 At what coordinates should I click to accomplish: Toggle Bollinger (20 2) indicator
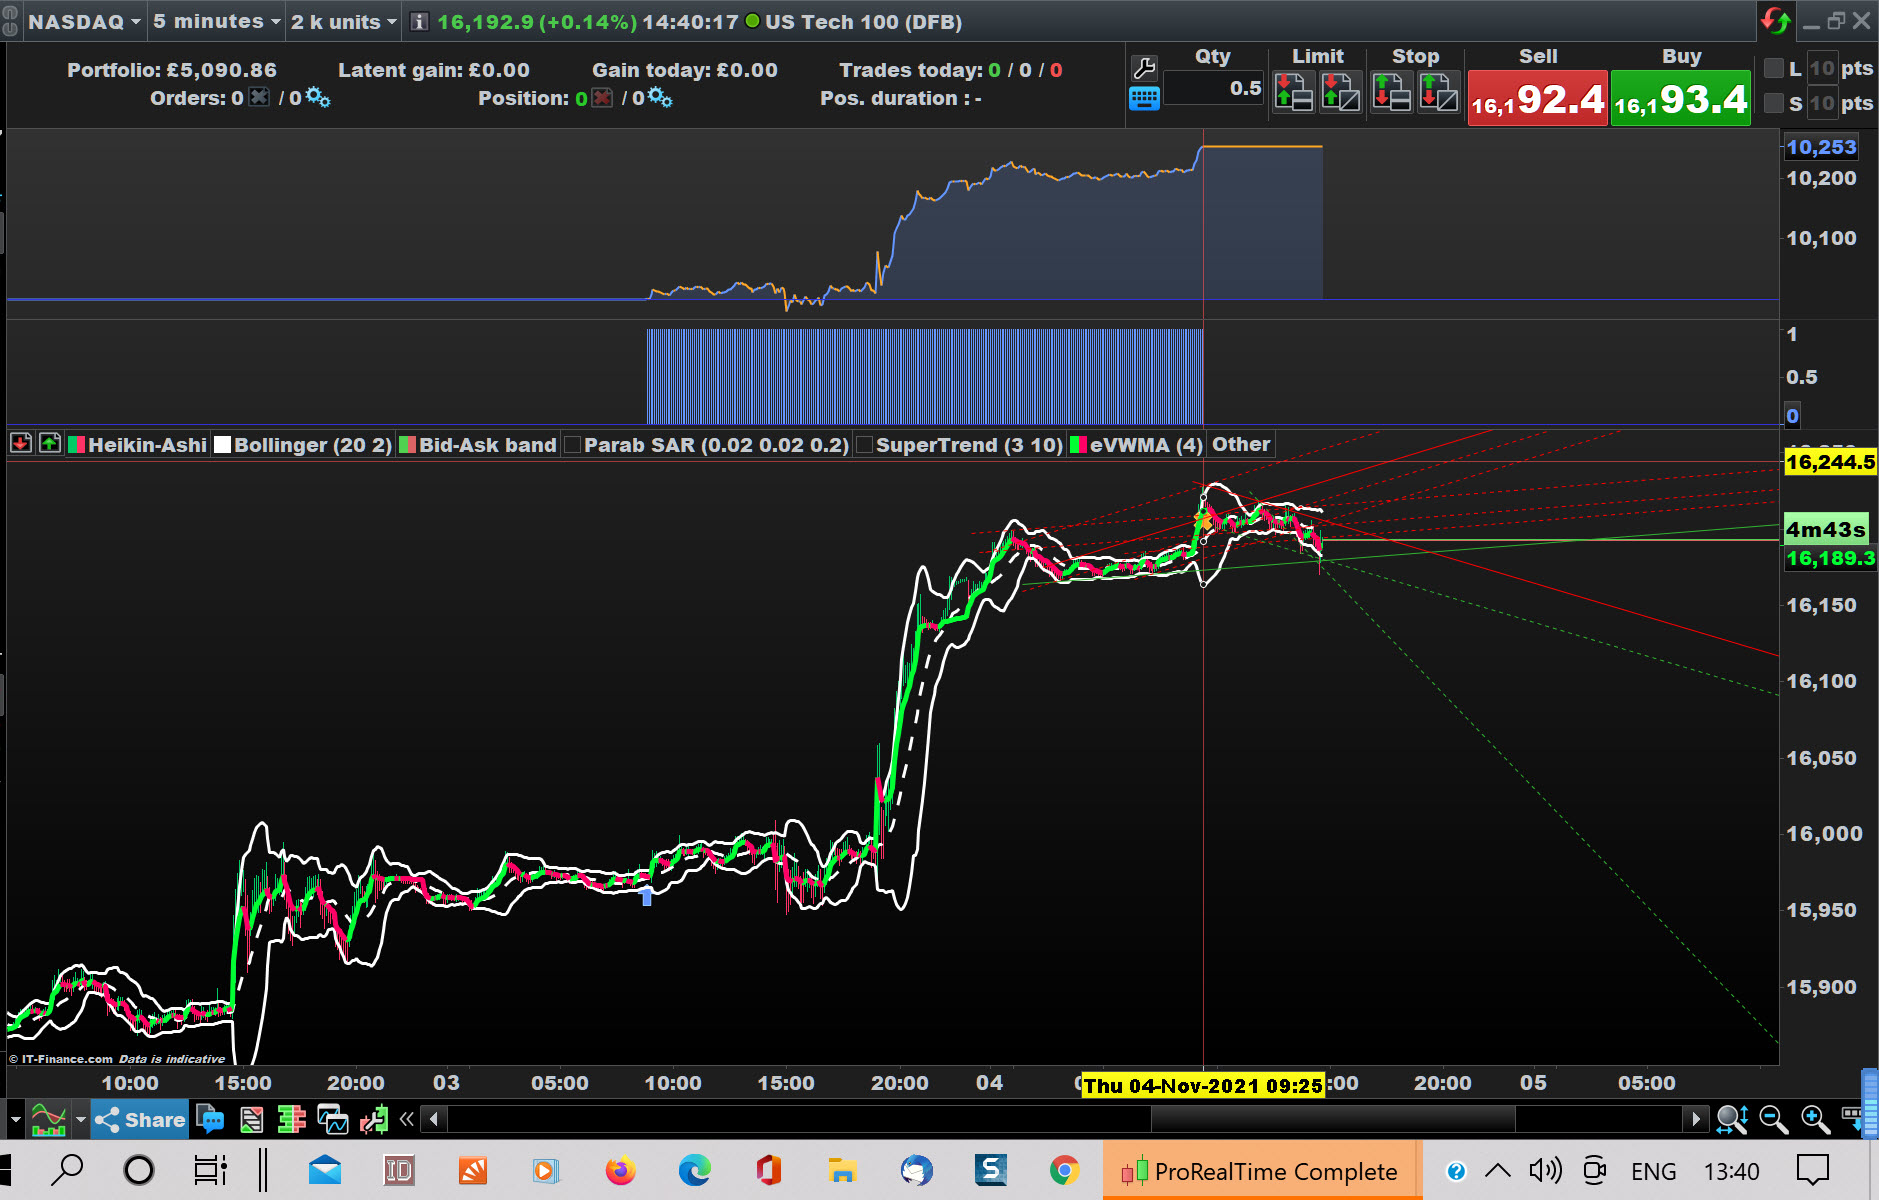[x=303, y=445]
